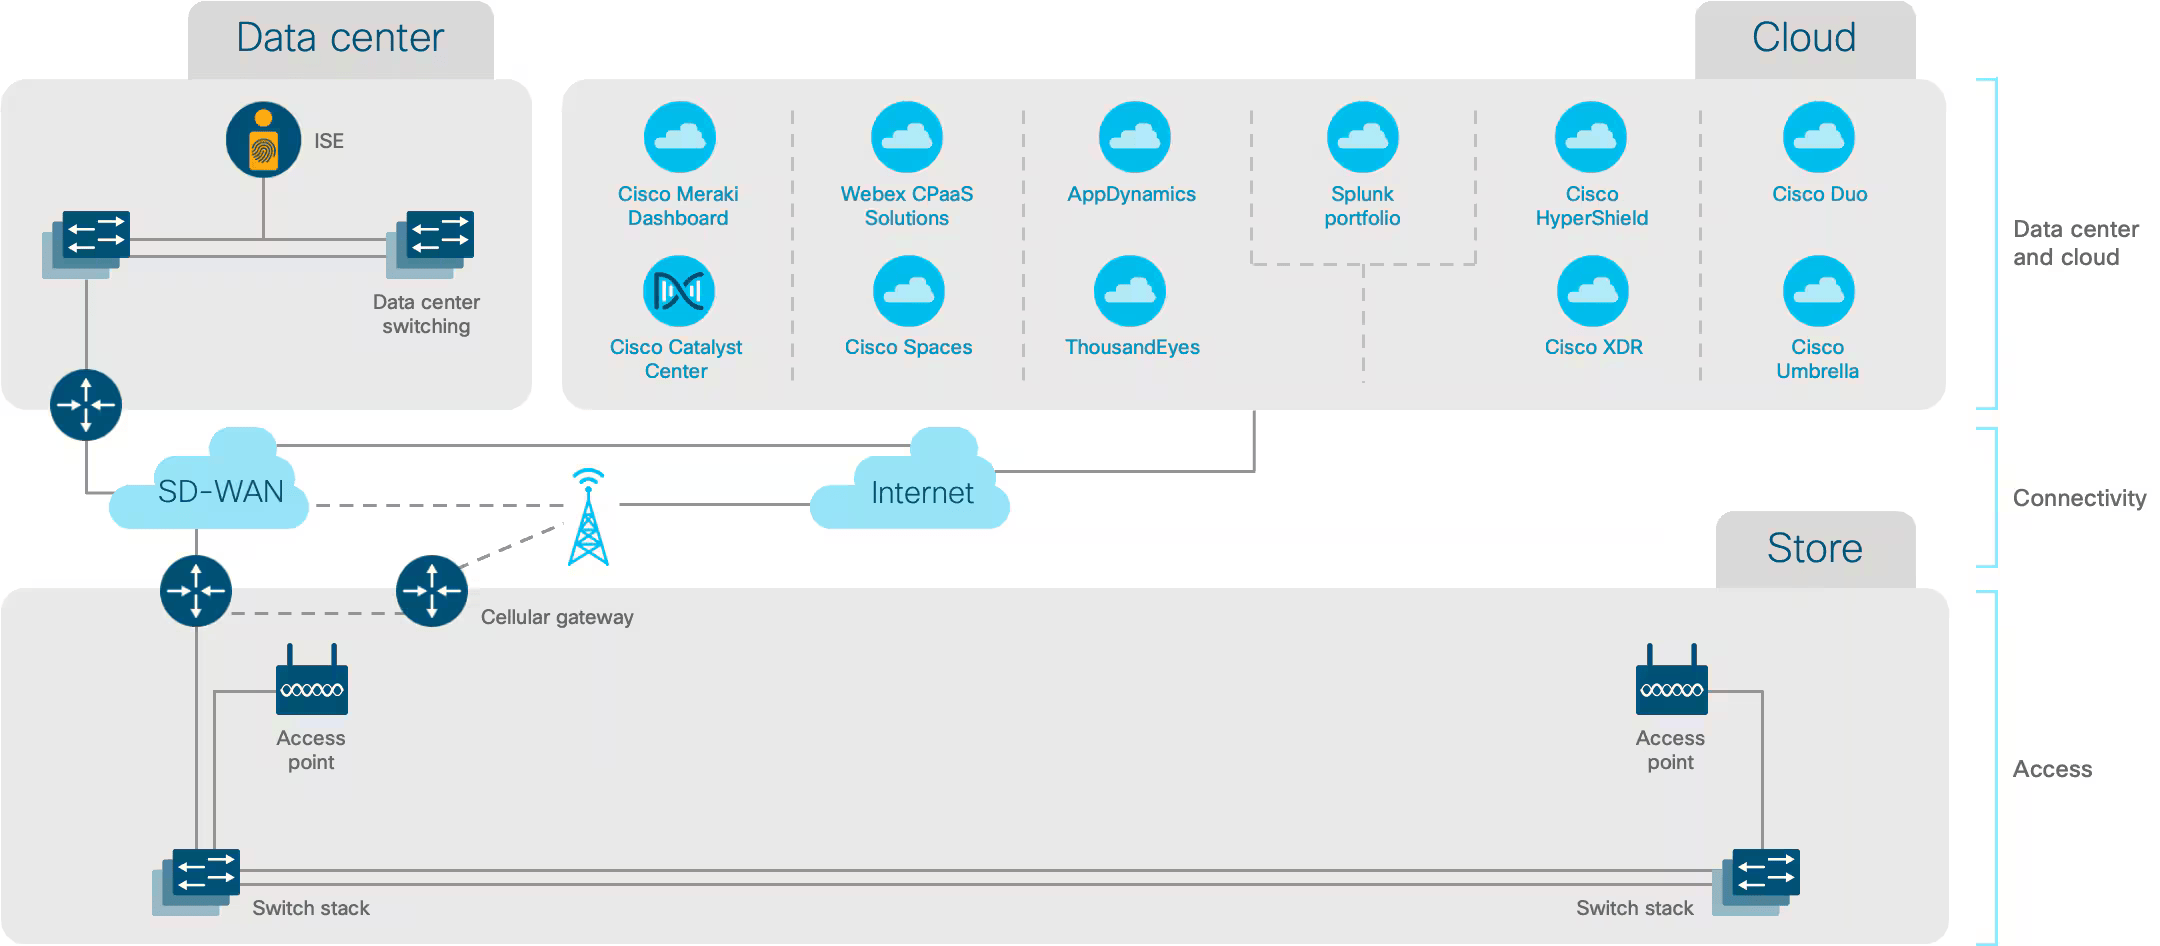The image size is (2160, 946).
Task: Click the 'Access' layer label
Action: click(x=2052, y=769)
